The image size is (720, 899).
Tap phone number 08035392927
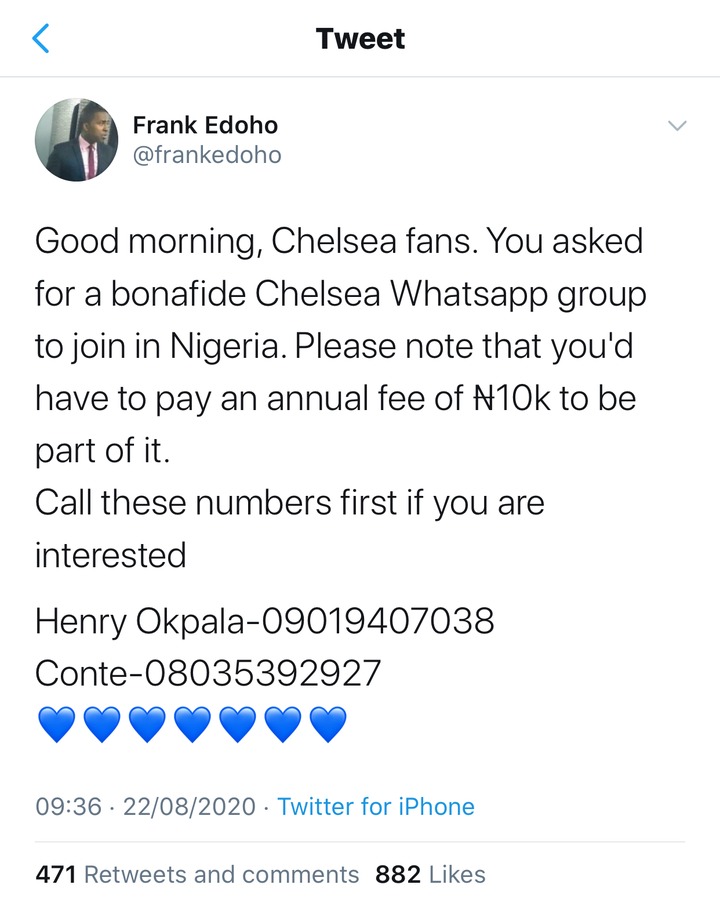(x=263, y=673)
